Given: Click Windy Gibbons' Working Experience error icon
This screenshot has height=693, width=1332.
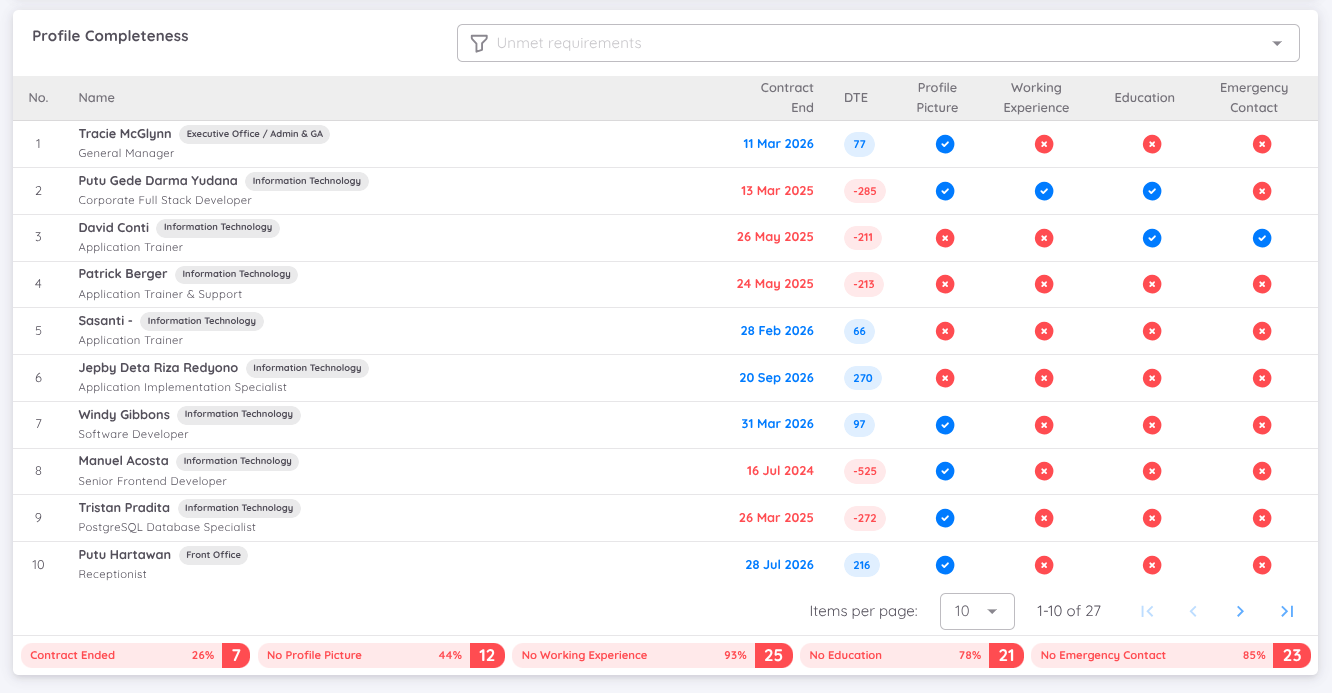Looking at the screenshot, I should pyautogui.click(x=1044, y=425).
